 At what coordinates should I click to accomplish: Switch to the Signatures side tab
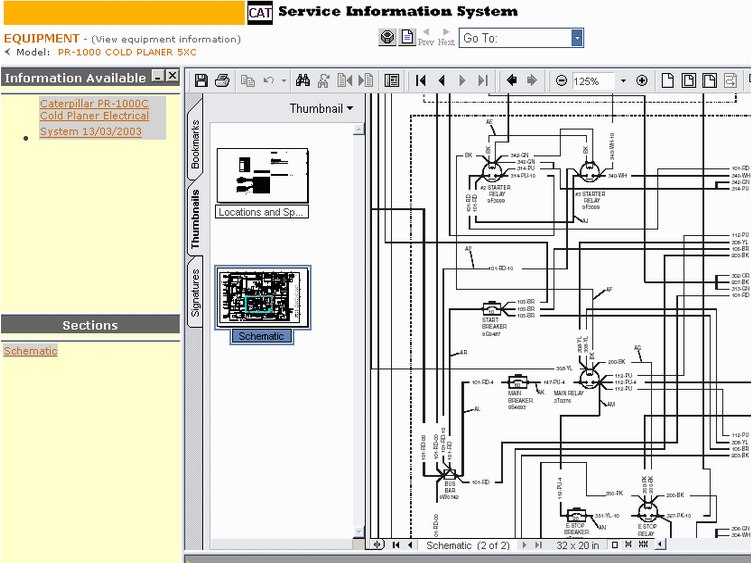195,292
